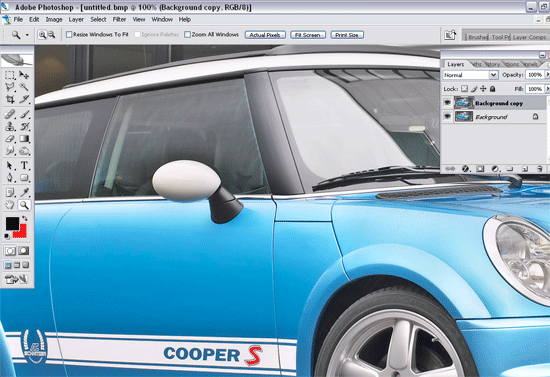This screenshot has width=550, height=377.
Task: Click the black foreground color swatch
Action: pos(12,223)
